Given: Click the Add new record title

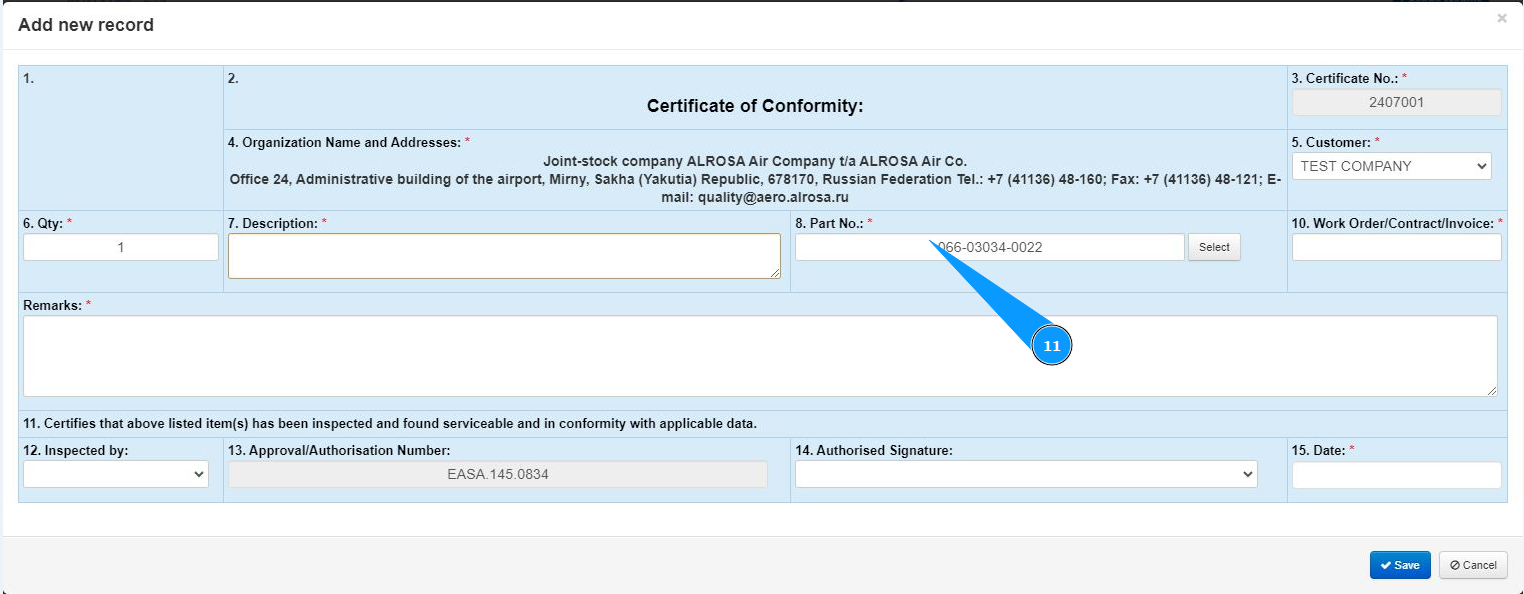Looking at the screenshot, I should coord(86,25).
